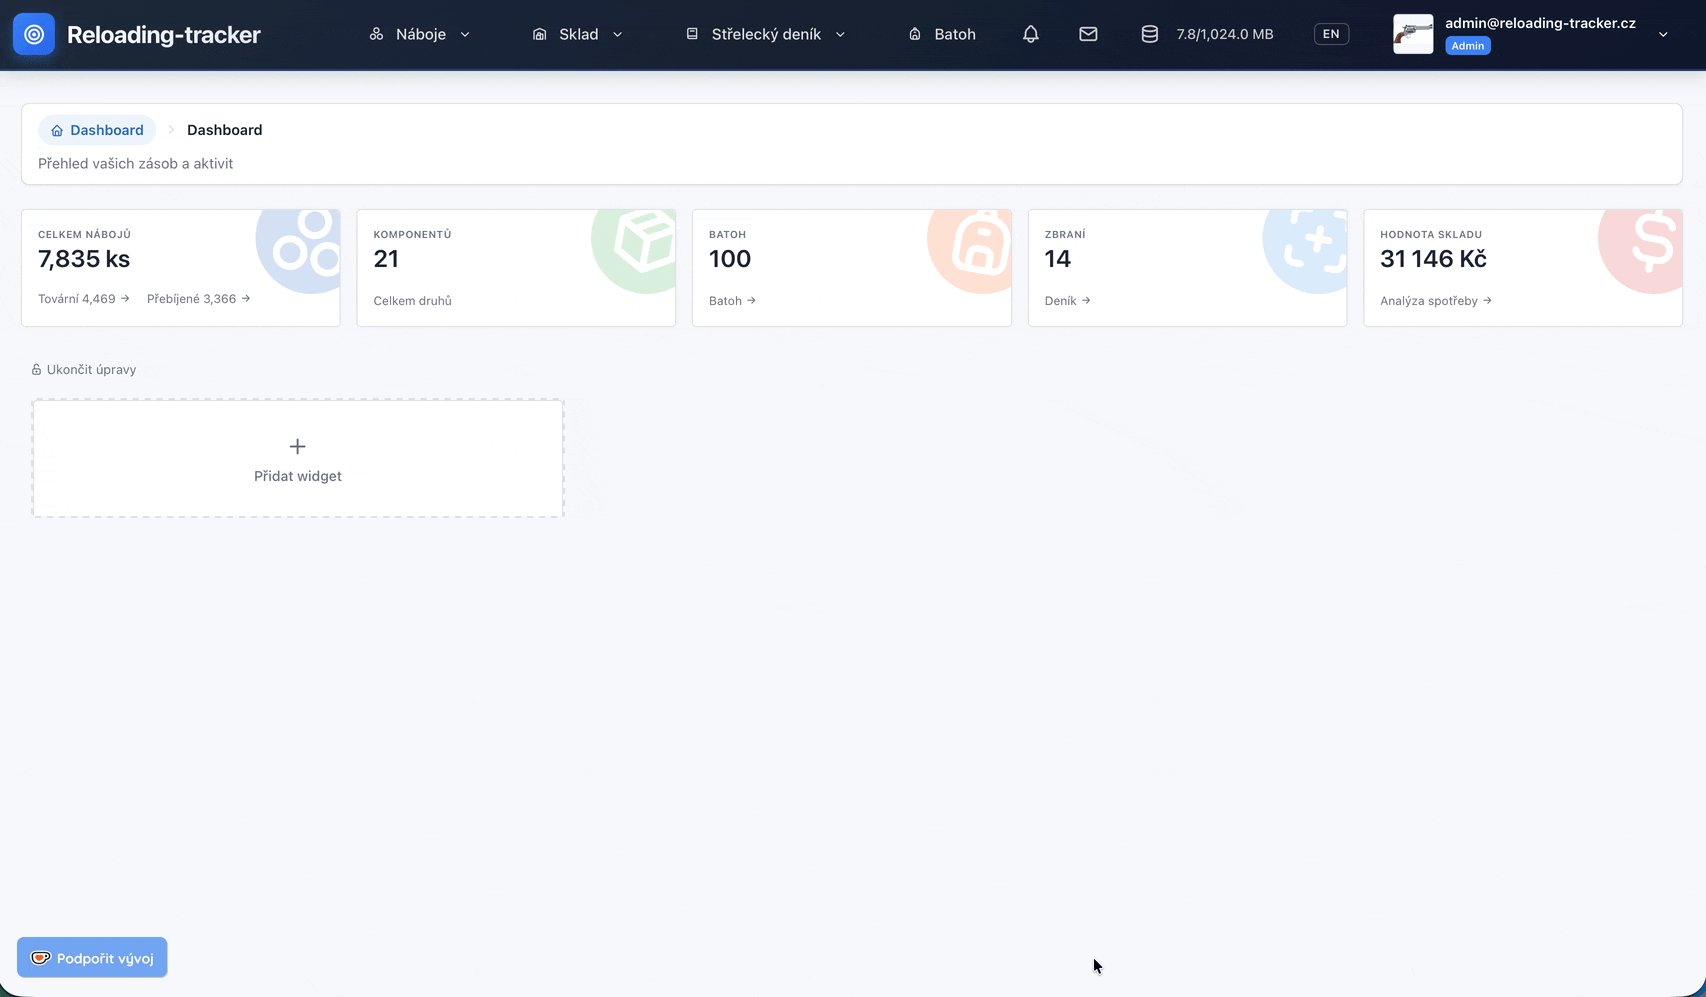Follow the Analýza spotřeby link
Image resolution: width=1706 pixels, height=997 pixels.
(x=1435, y=301)
